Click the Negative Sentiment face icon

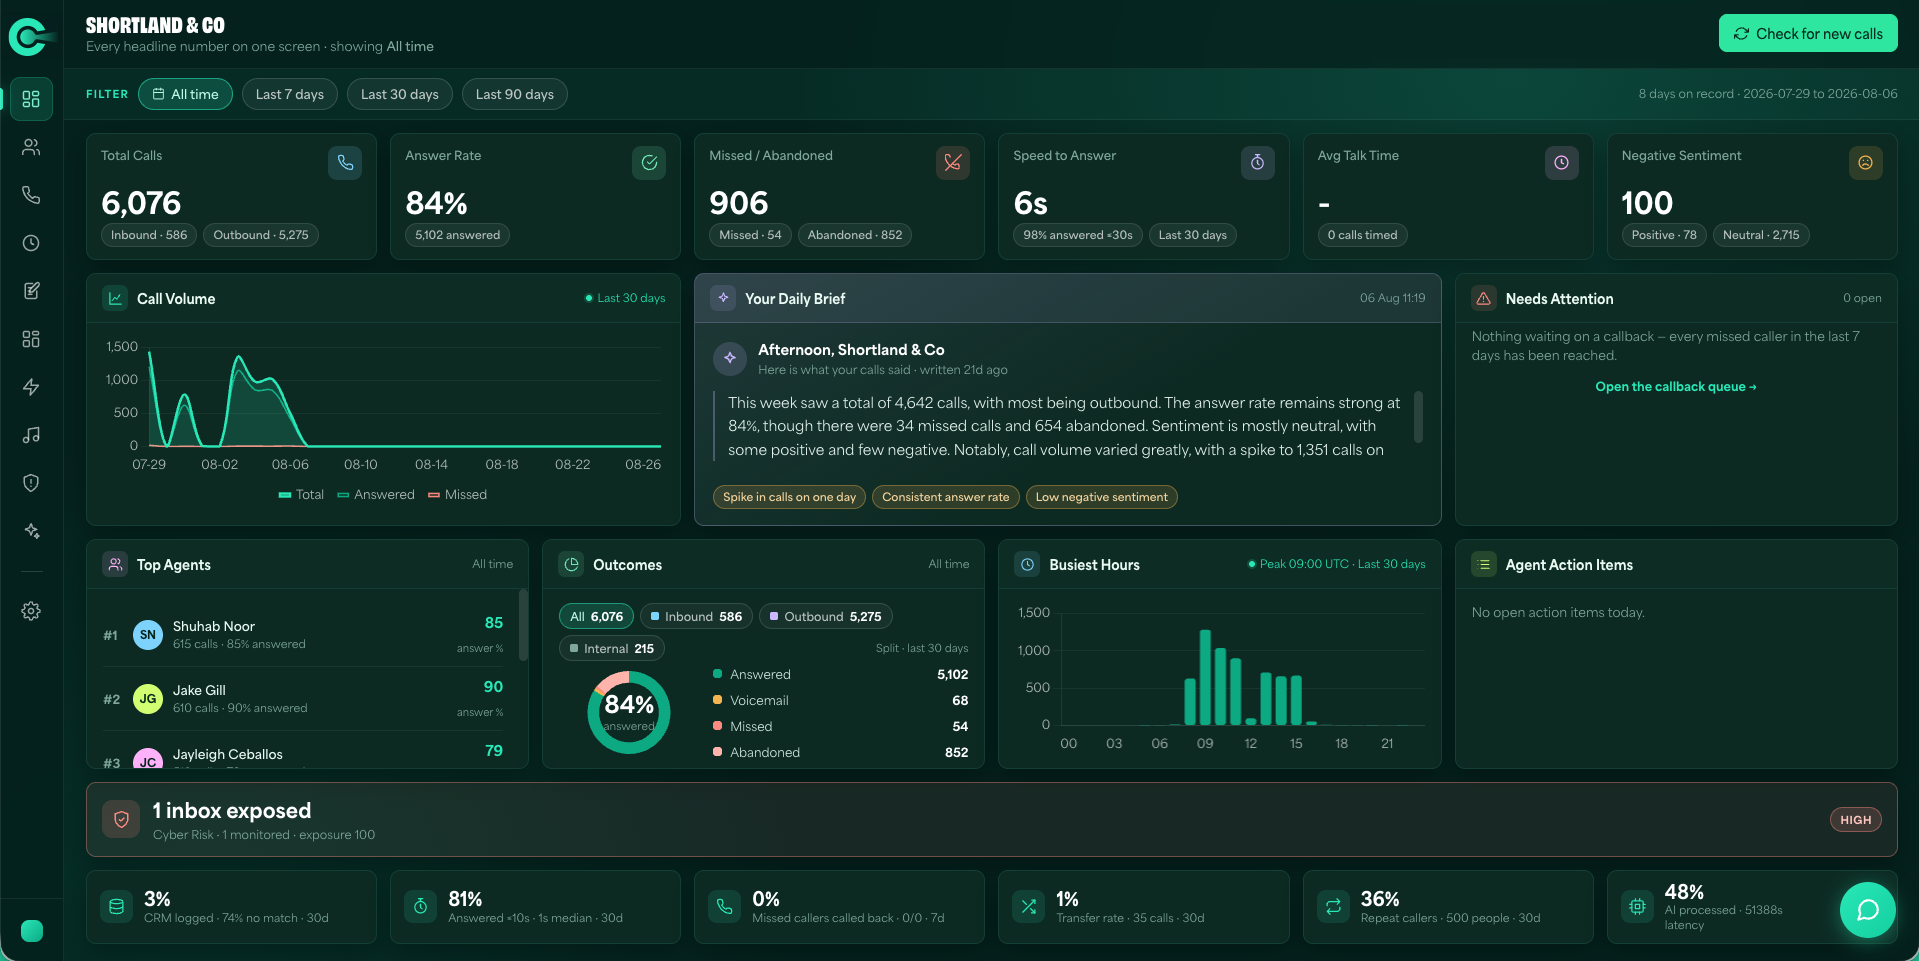1865,163
